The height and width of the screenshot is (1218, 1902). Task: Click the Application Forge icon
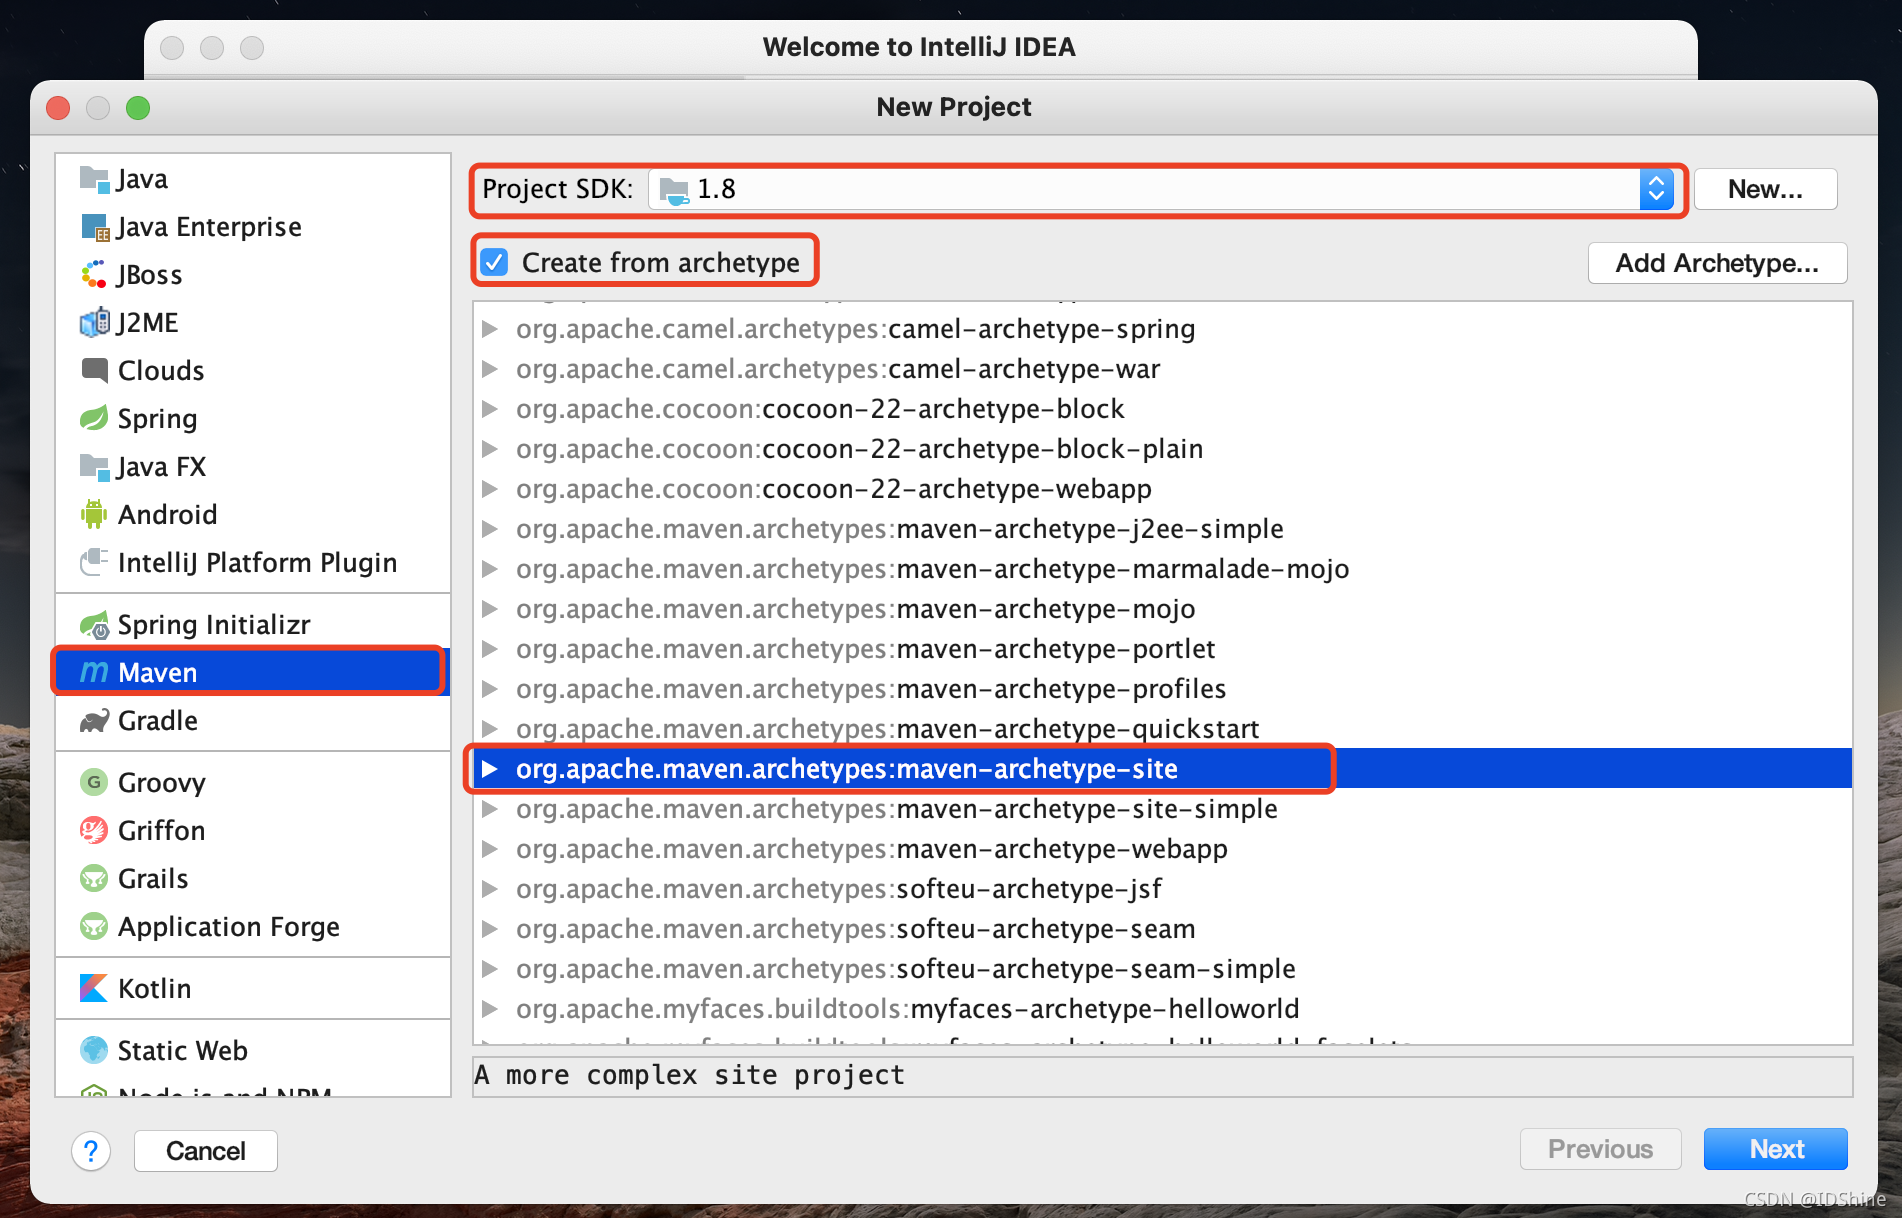tap(94, 926)
